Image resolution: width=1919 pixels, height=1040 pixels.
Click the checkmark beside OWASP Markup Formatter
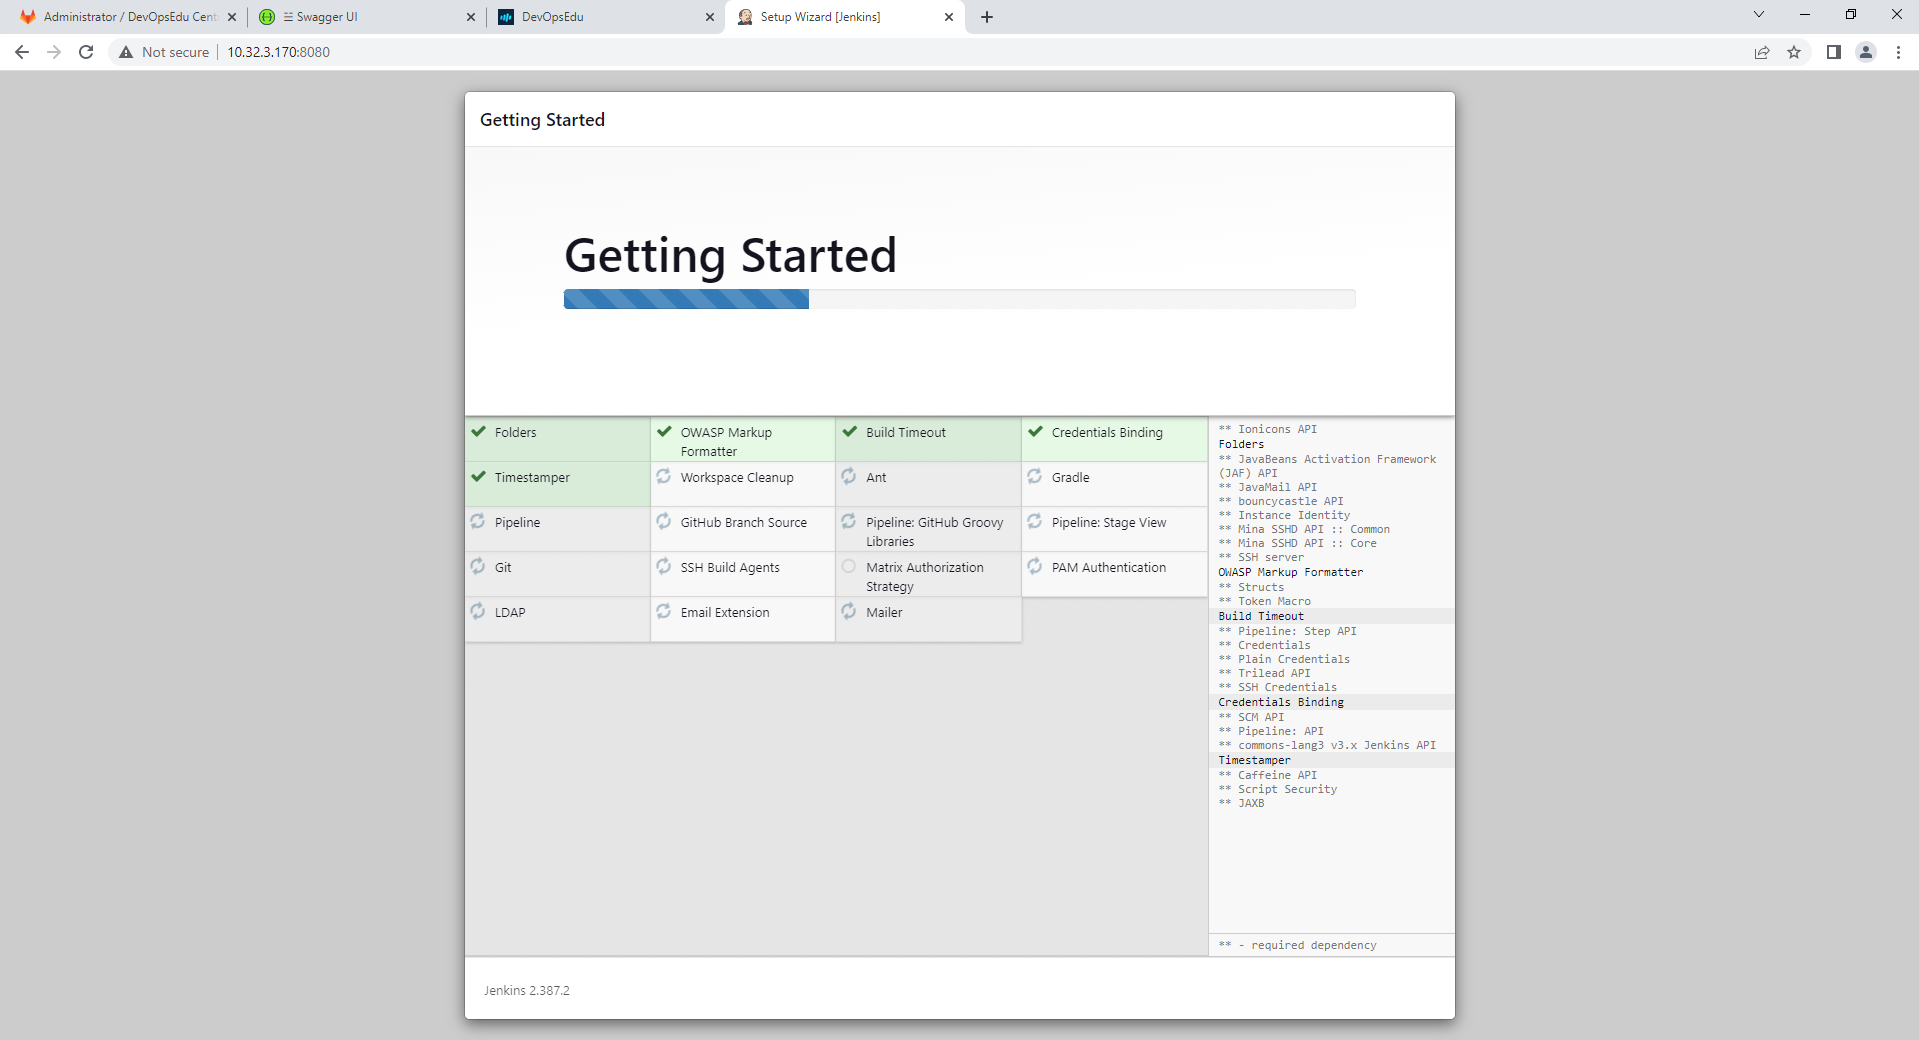point(664,432)
